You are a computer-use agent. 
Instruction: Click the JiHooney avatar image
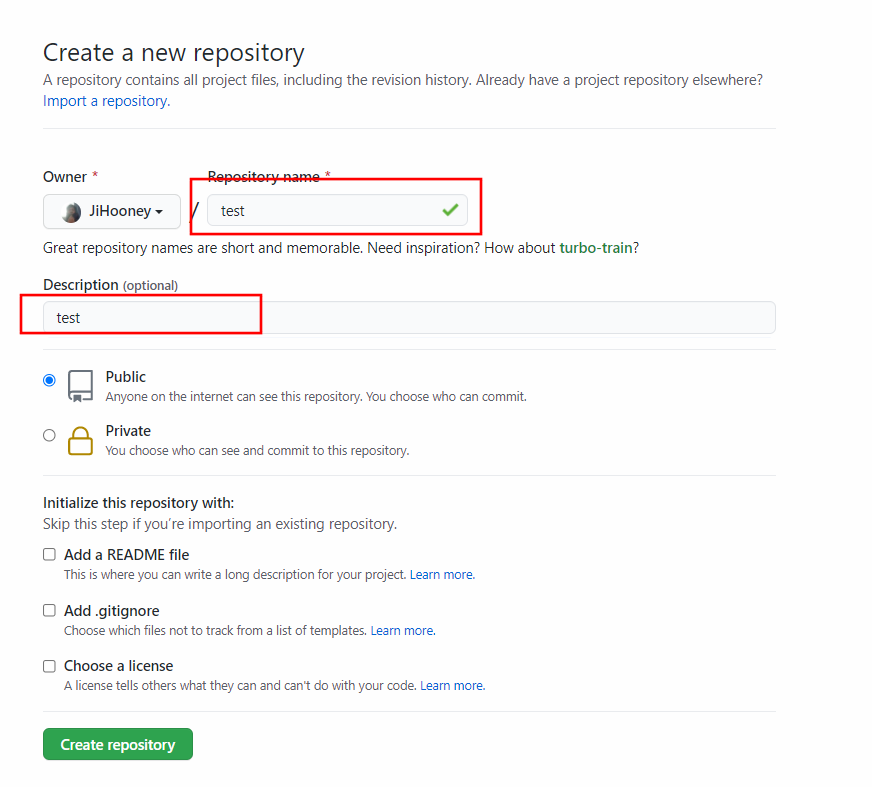[x=71, y=212]
